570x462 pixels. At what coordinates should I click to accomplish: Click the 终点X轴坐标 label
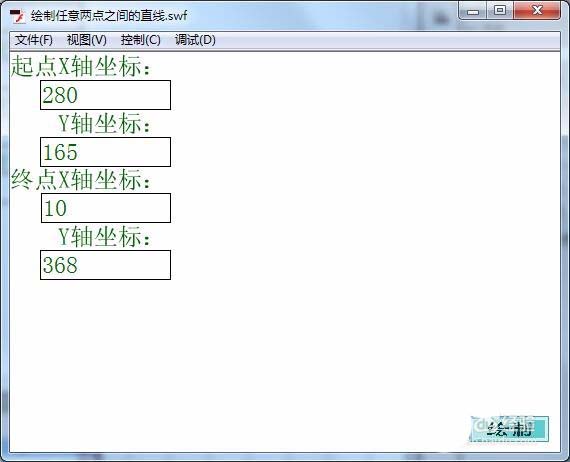[80, 180]
